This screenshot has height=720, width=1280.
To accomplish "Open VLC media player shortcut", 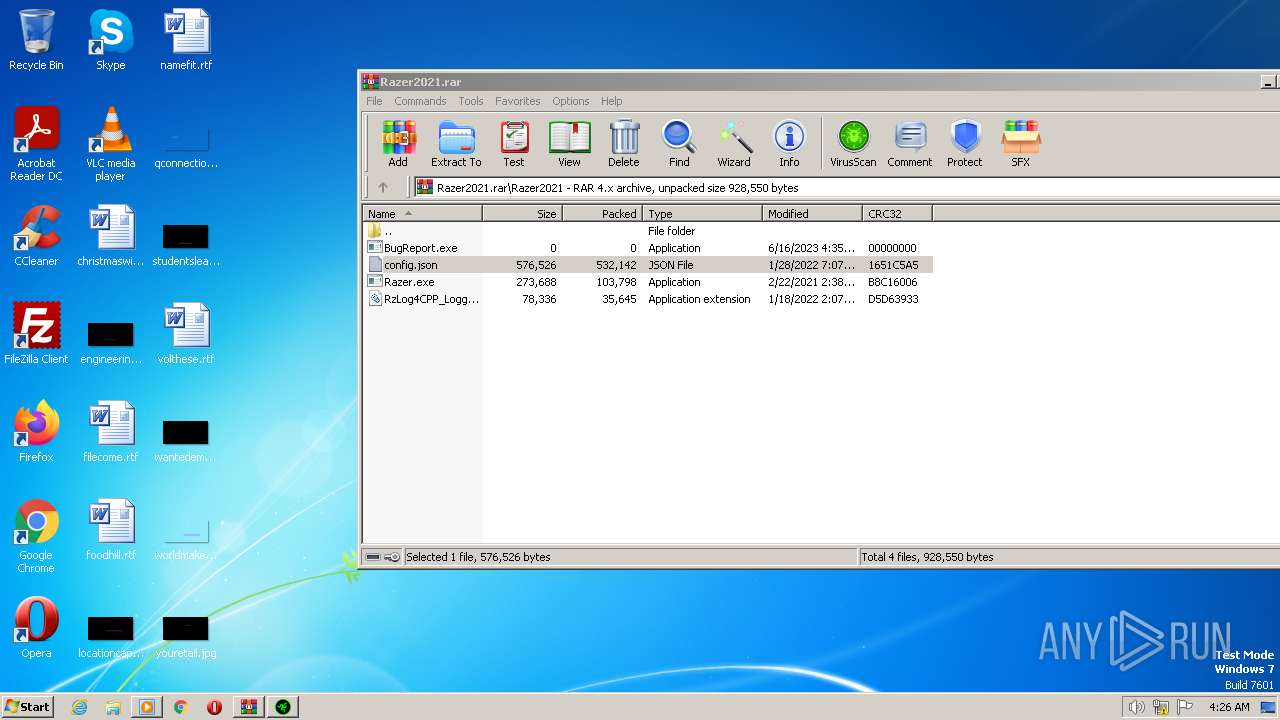I will (110, 145).
